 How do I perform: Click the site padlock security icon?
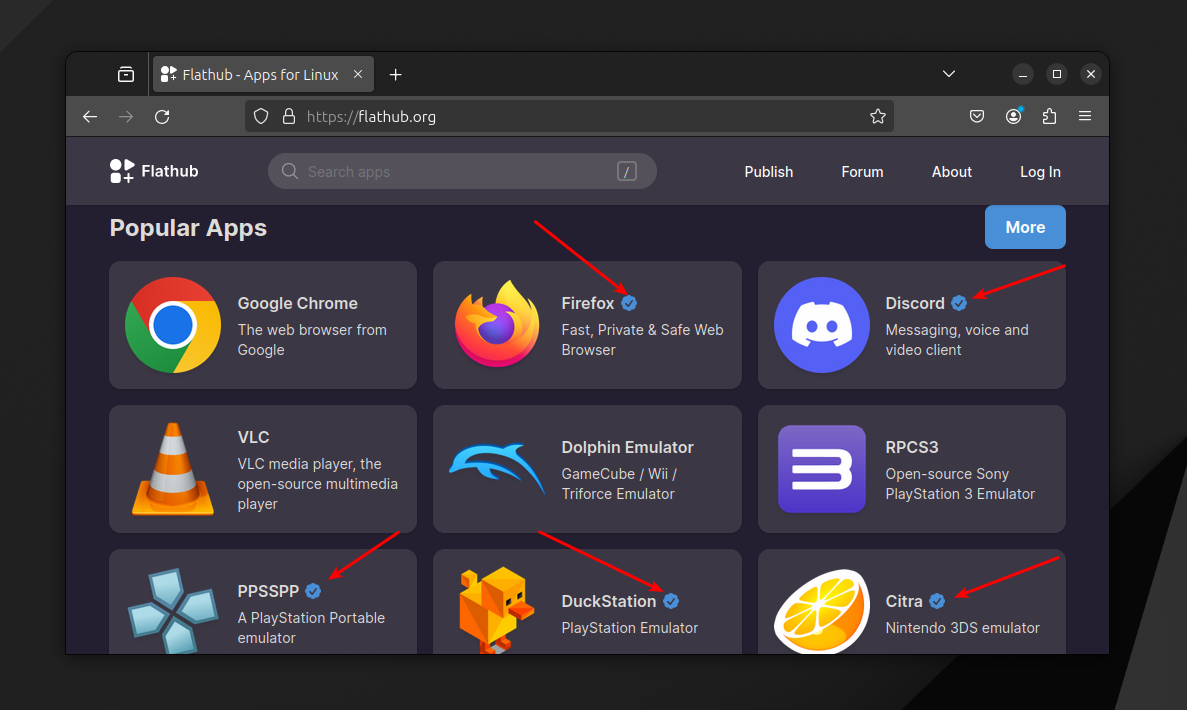tap(288, 117)
